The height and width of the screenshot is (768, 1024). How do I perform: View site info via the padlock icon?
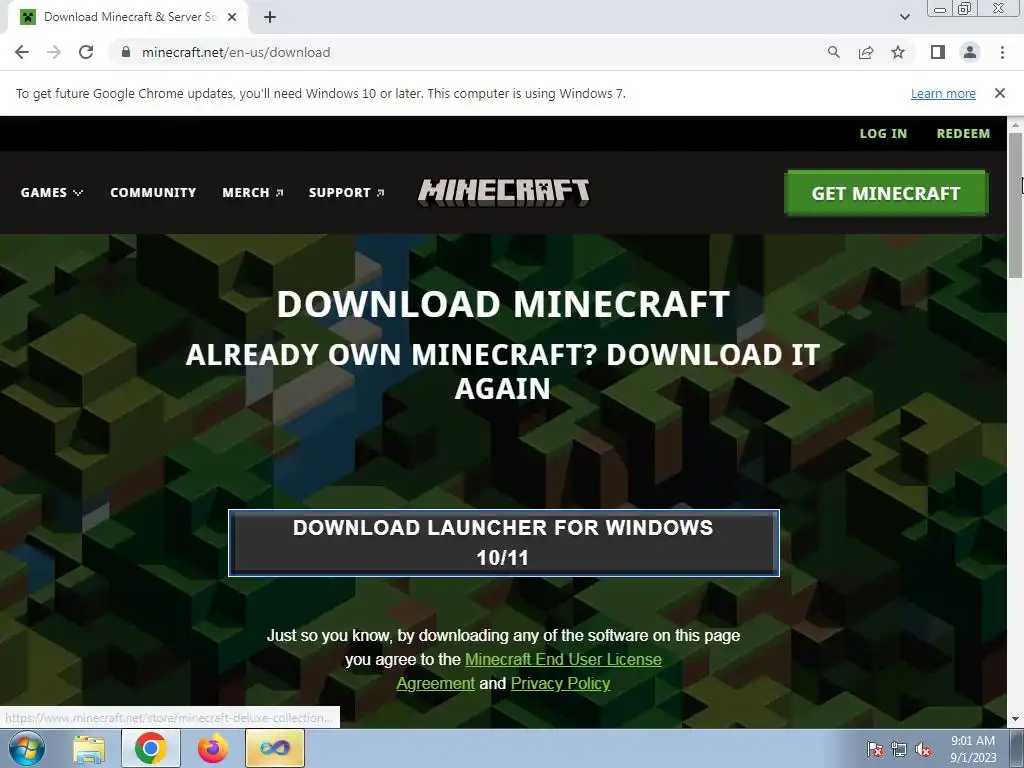(x=126, y=52)
